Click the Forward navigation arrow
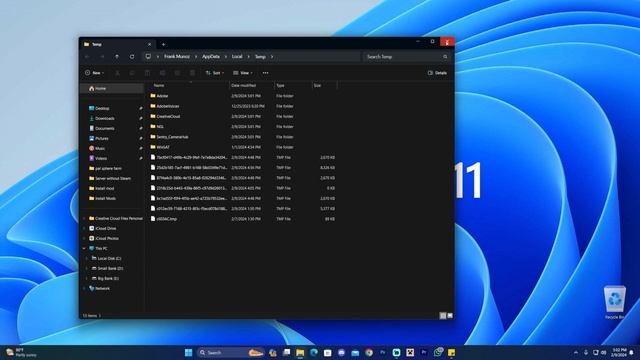The height and width of the screenshot is (360, 640). (102, 57)
